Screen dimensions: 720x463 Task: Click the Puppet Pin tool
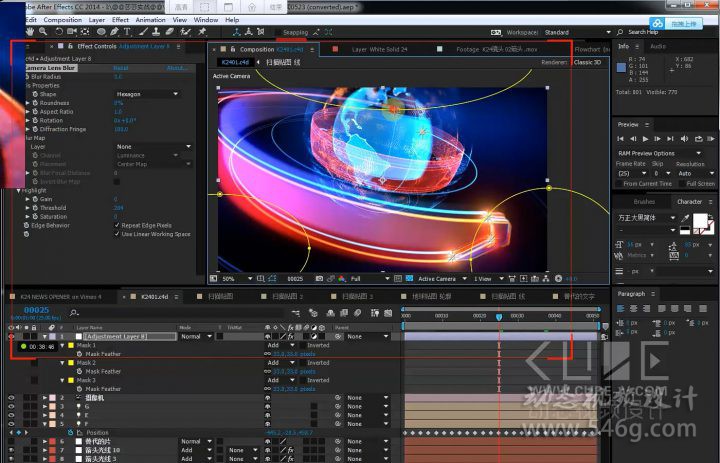[203, 32]
